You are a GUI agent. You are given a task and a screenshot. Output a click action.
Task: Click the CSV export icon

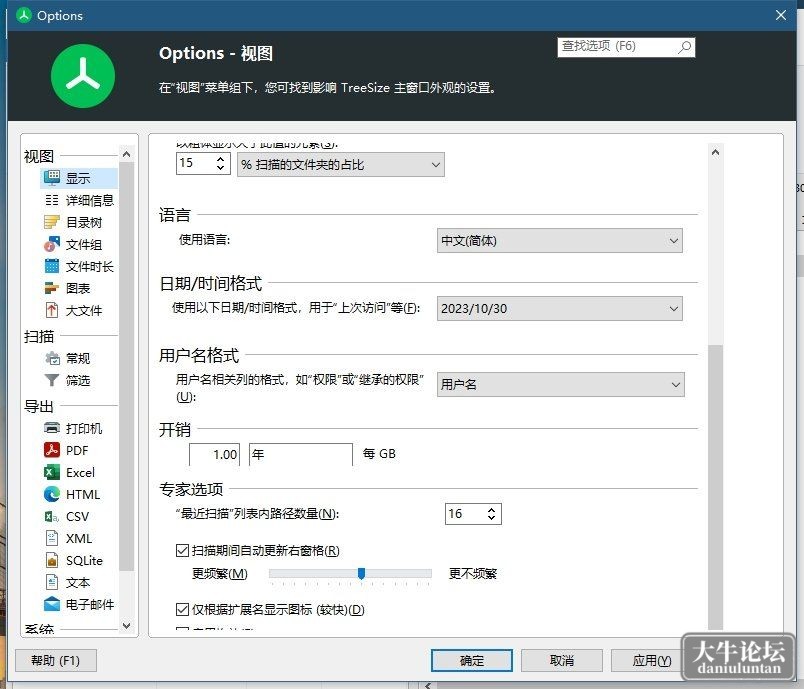pyautogui.click(x=52, y=516)
